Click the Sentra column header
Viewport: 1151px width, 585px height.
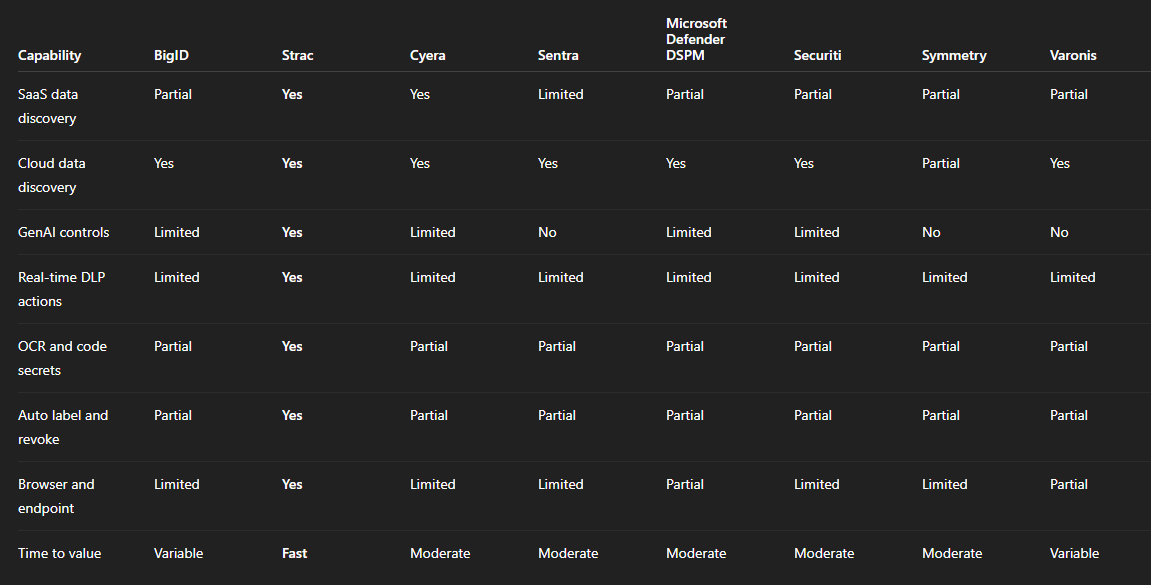point(558,56)
